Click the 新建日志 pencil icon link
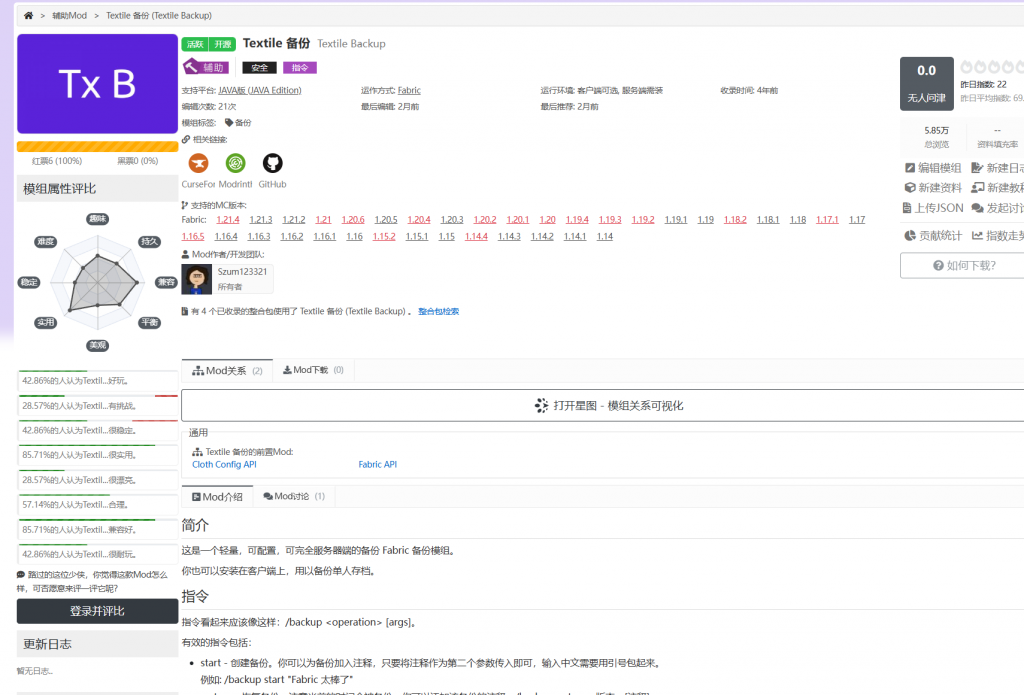 click(997, 168)
